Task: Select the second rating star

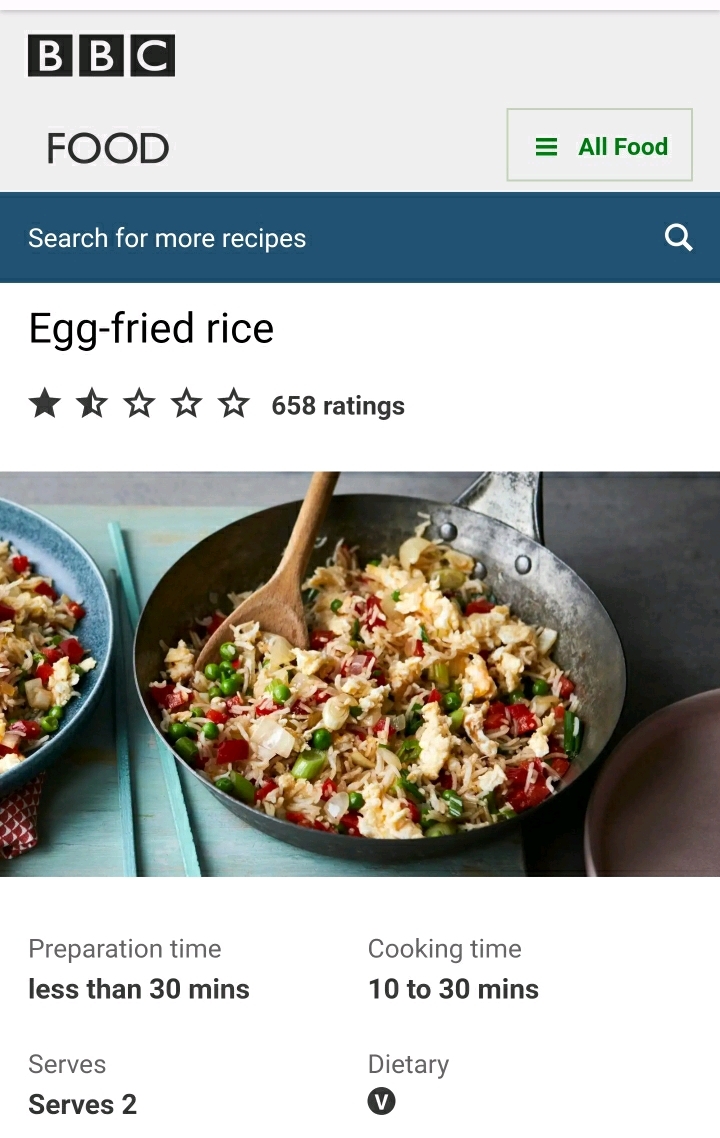Action: (92, 404)
